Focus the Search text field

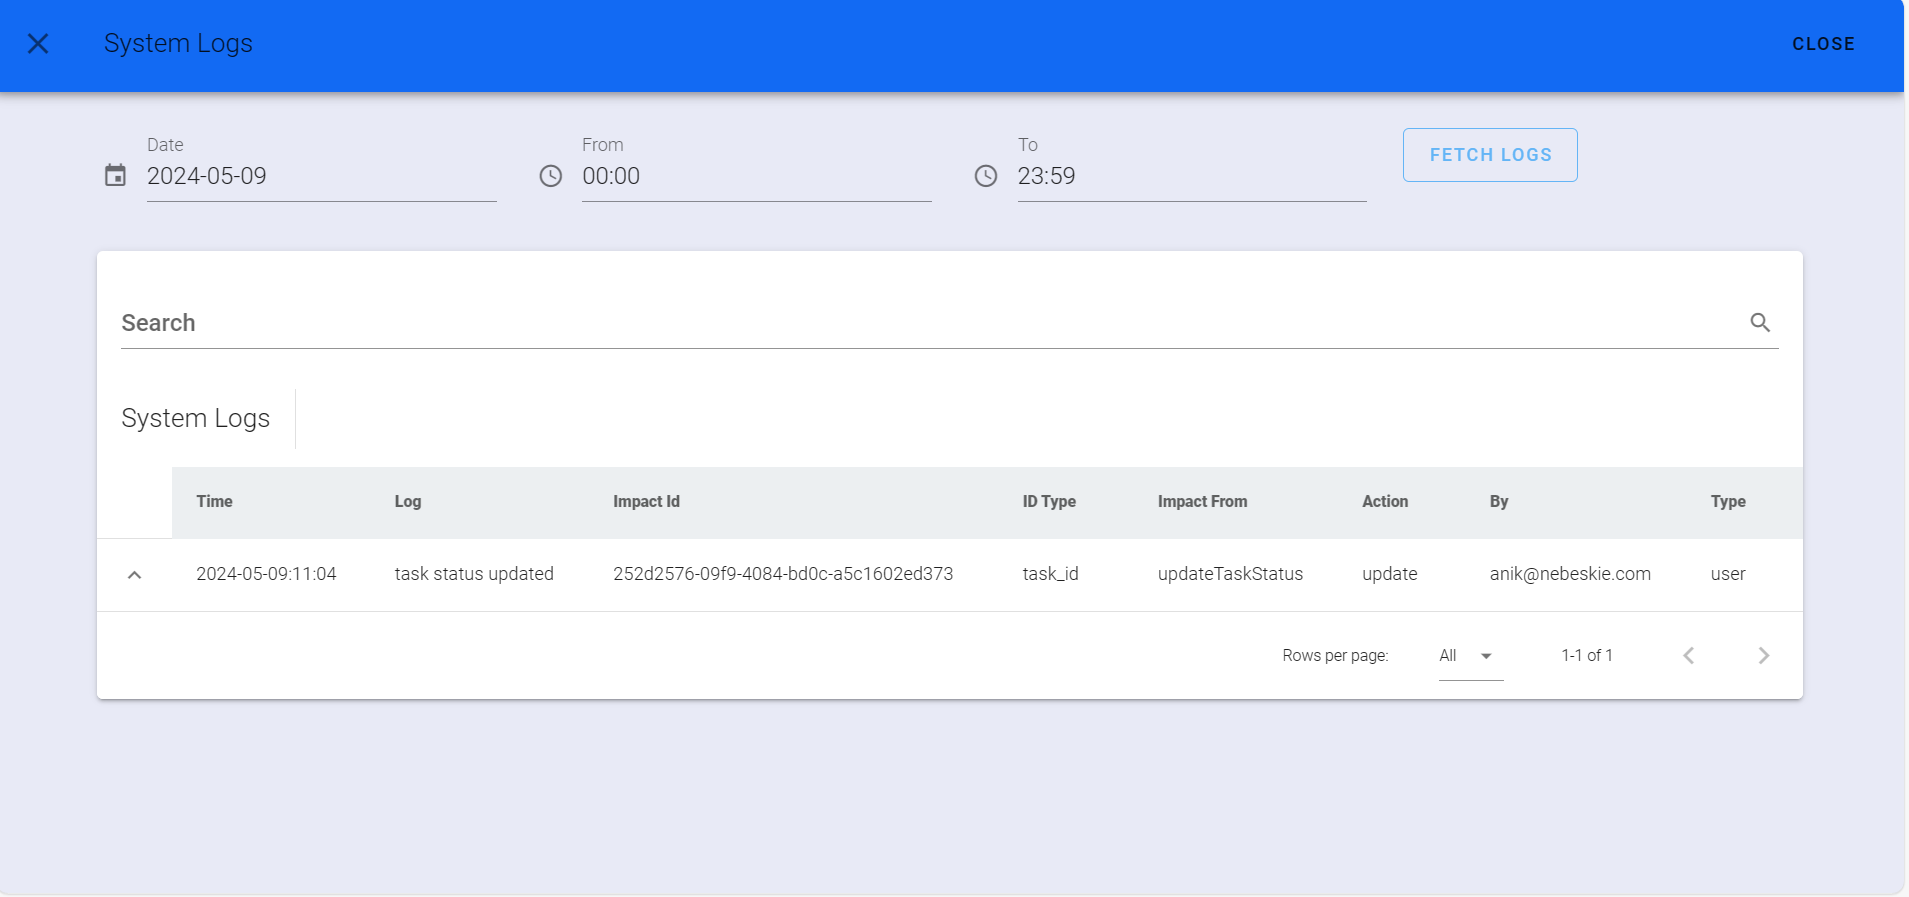(930, 323)
